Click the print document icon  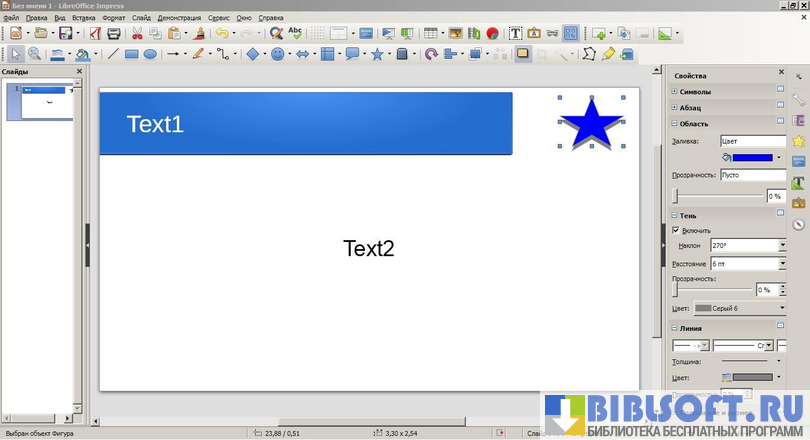tap(114, 33)
